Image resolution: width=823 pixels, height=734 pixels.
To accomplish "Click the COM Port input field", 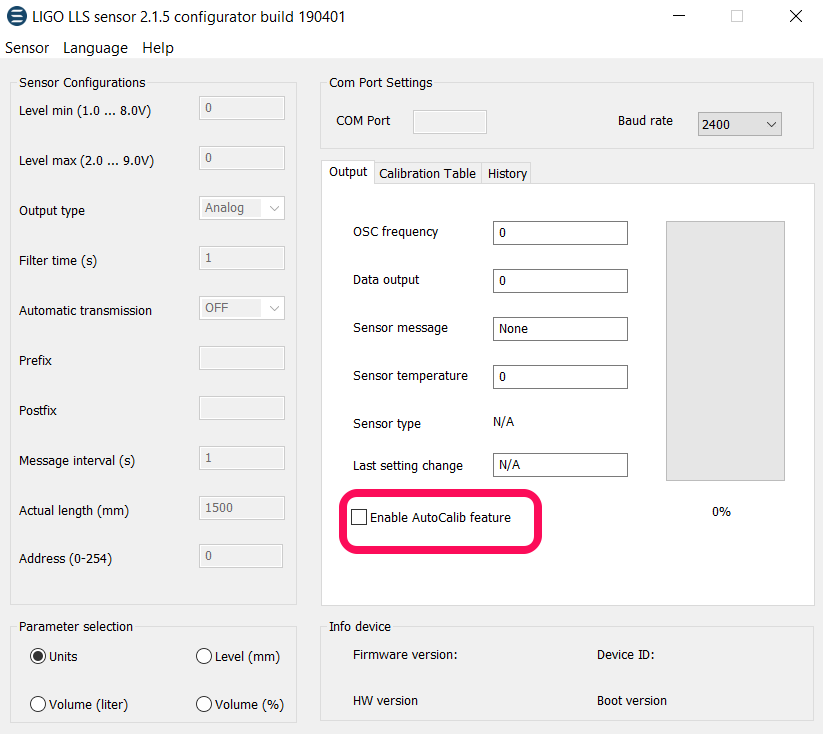I will click(x=449, y=122).
